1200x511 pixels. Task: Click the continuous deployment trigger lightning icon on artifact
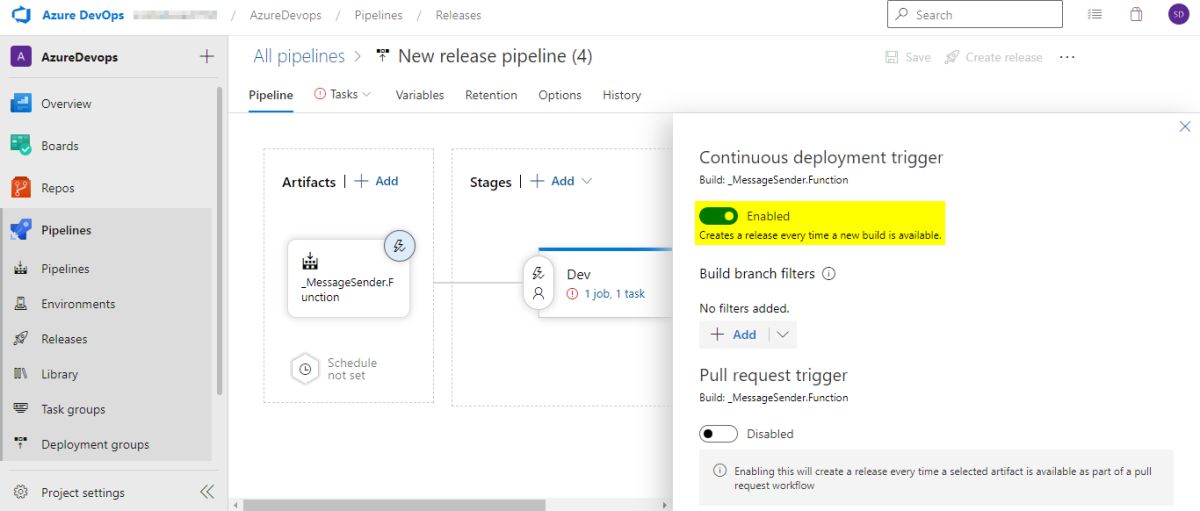point(399,245)
